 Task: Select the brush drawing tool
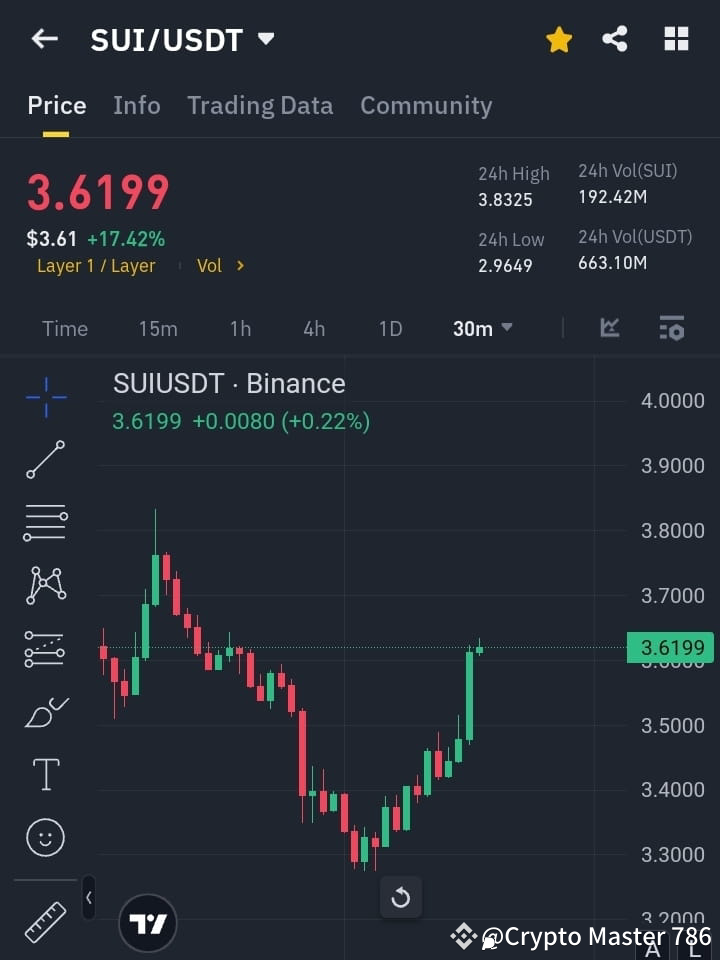coord(47,713)
